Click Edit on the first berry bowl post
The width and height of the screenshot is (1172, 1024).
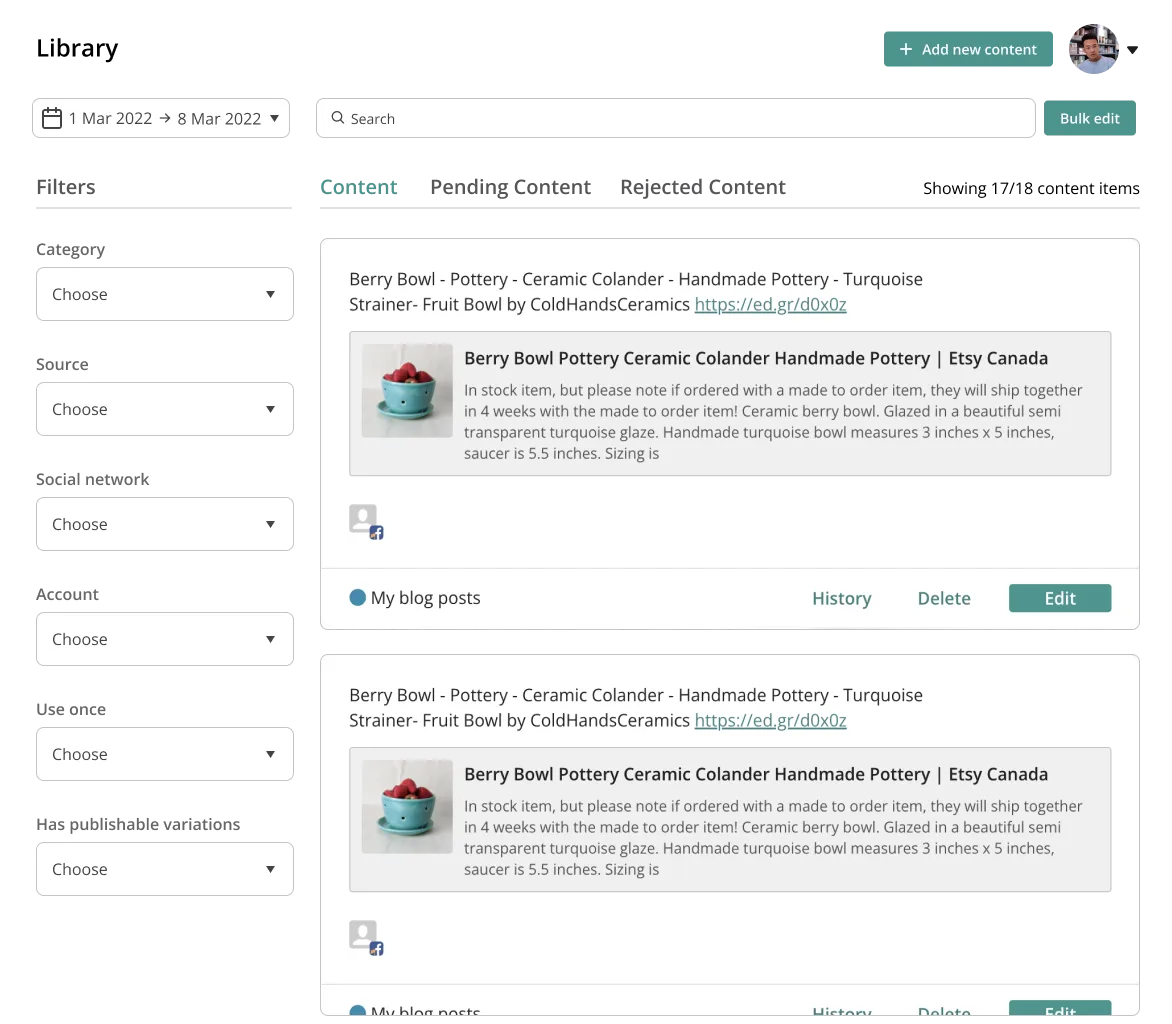[1059, 598]
